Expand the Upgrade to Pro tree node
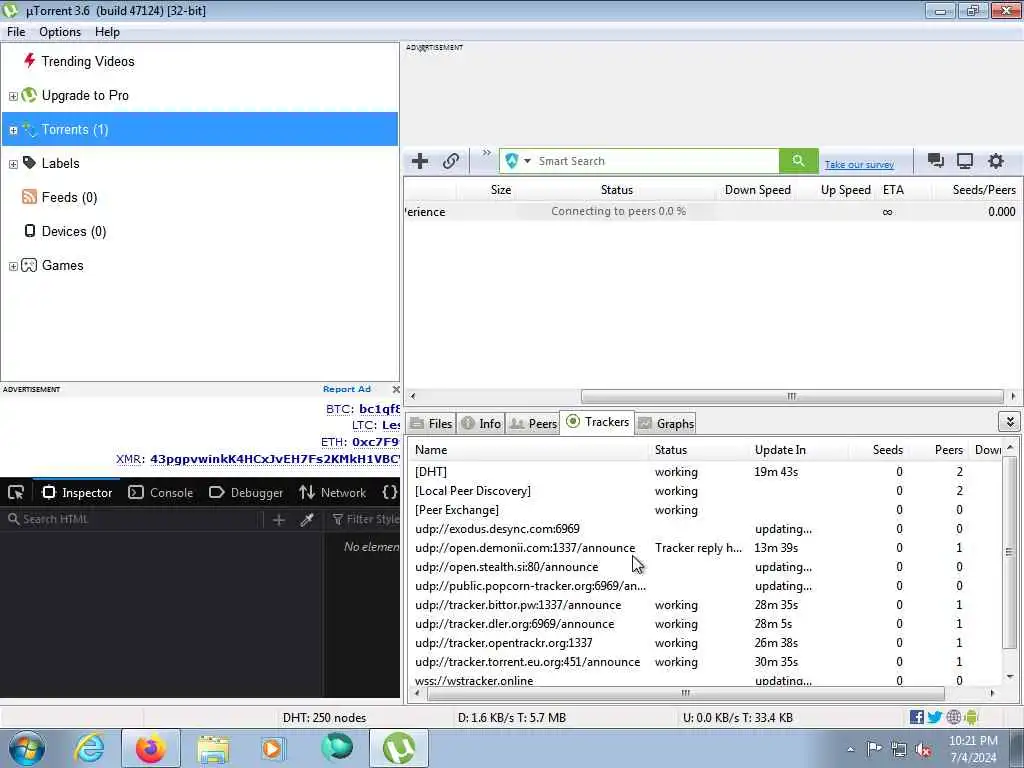 click(13, 96)
